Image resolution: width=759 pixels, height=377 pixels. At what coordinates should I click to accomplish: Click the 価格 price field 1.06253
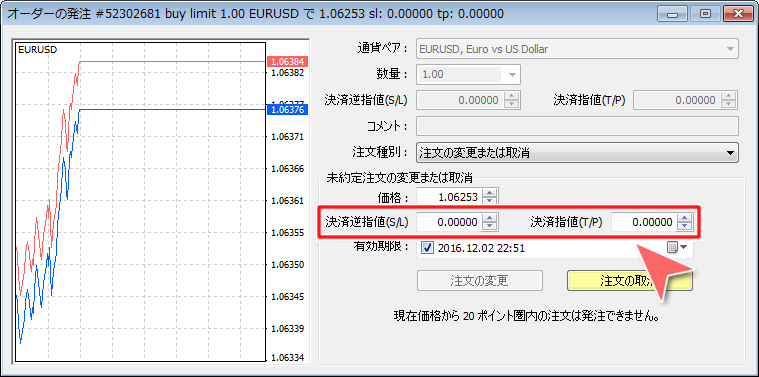click(449, 197)
